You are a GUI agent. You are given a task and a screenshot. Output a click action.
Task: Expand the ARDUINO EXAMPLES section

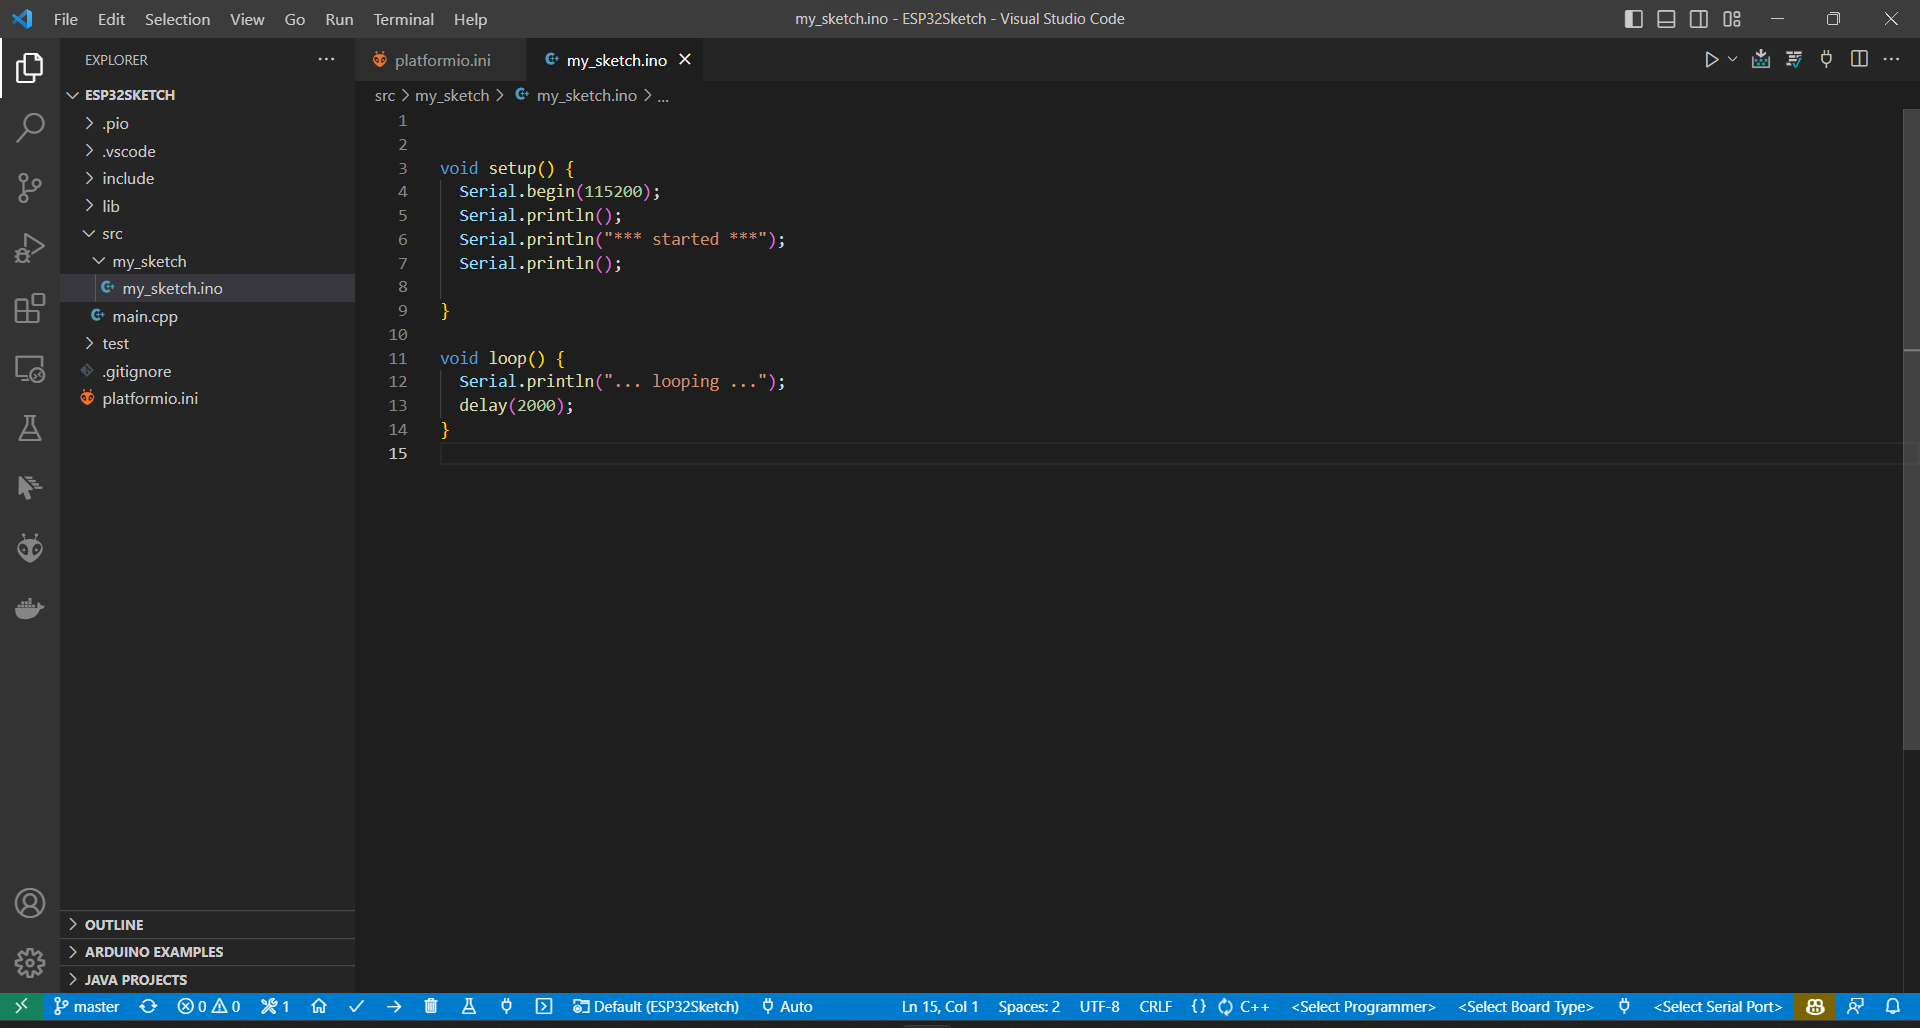(x=207, y=952)
